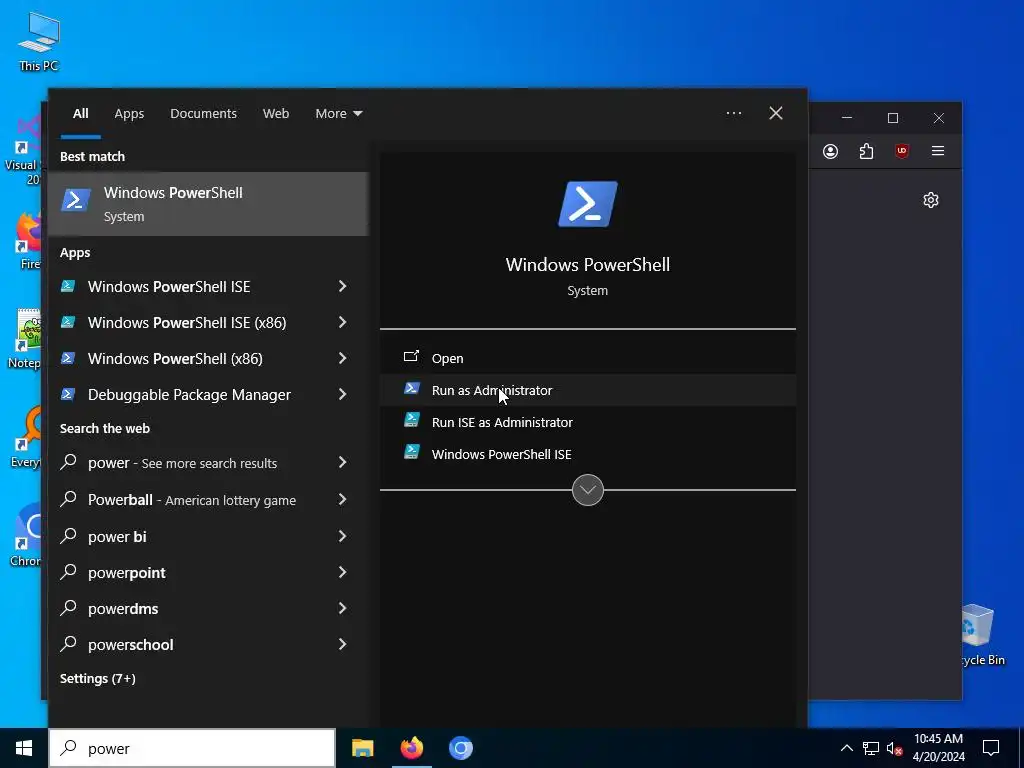Show hidden system tray icons
This screenshot has width=1024, height=768.
coord(846,748)
